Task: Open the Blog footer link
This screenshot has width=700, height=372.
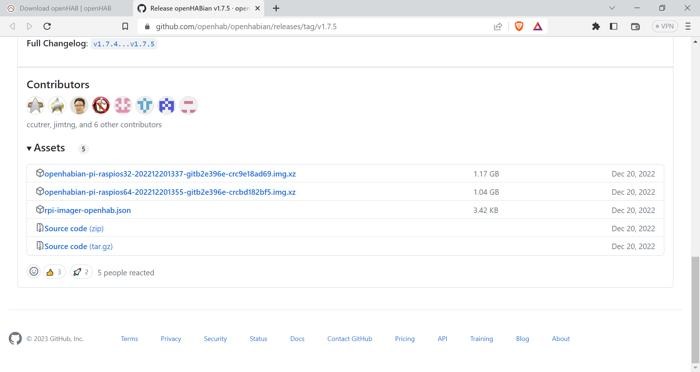Action: (x=522, y=339)
